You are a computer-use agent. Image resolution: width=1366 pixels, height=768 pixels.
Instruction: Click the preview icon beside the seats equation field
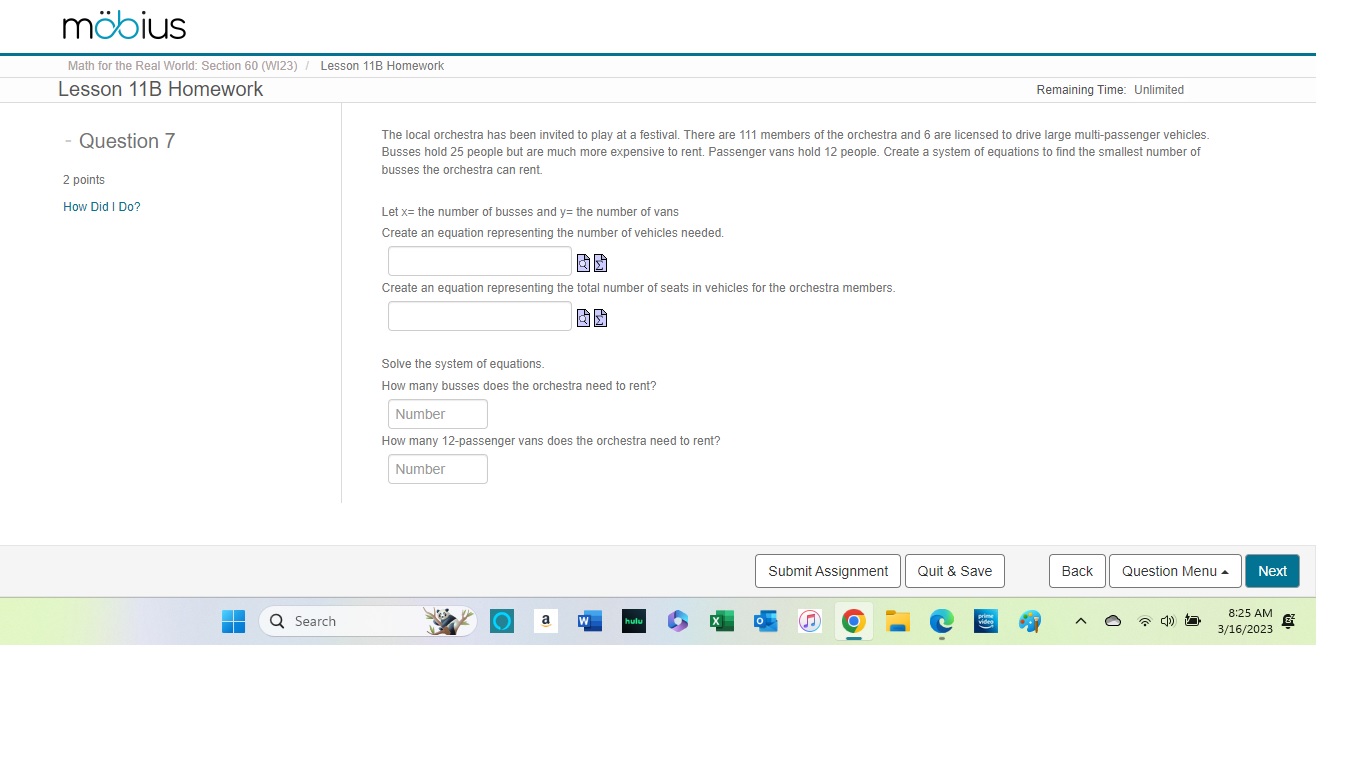[583, 318]
